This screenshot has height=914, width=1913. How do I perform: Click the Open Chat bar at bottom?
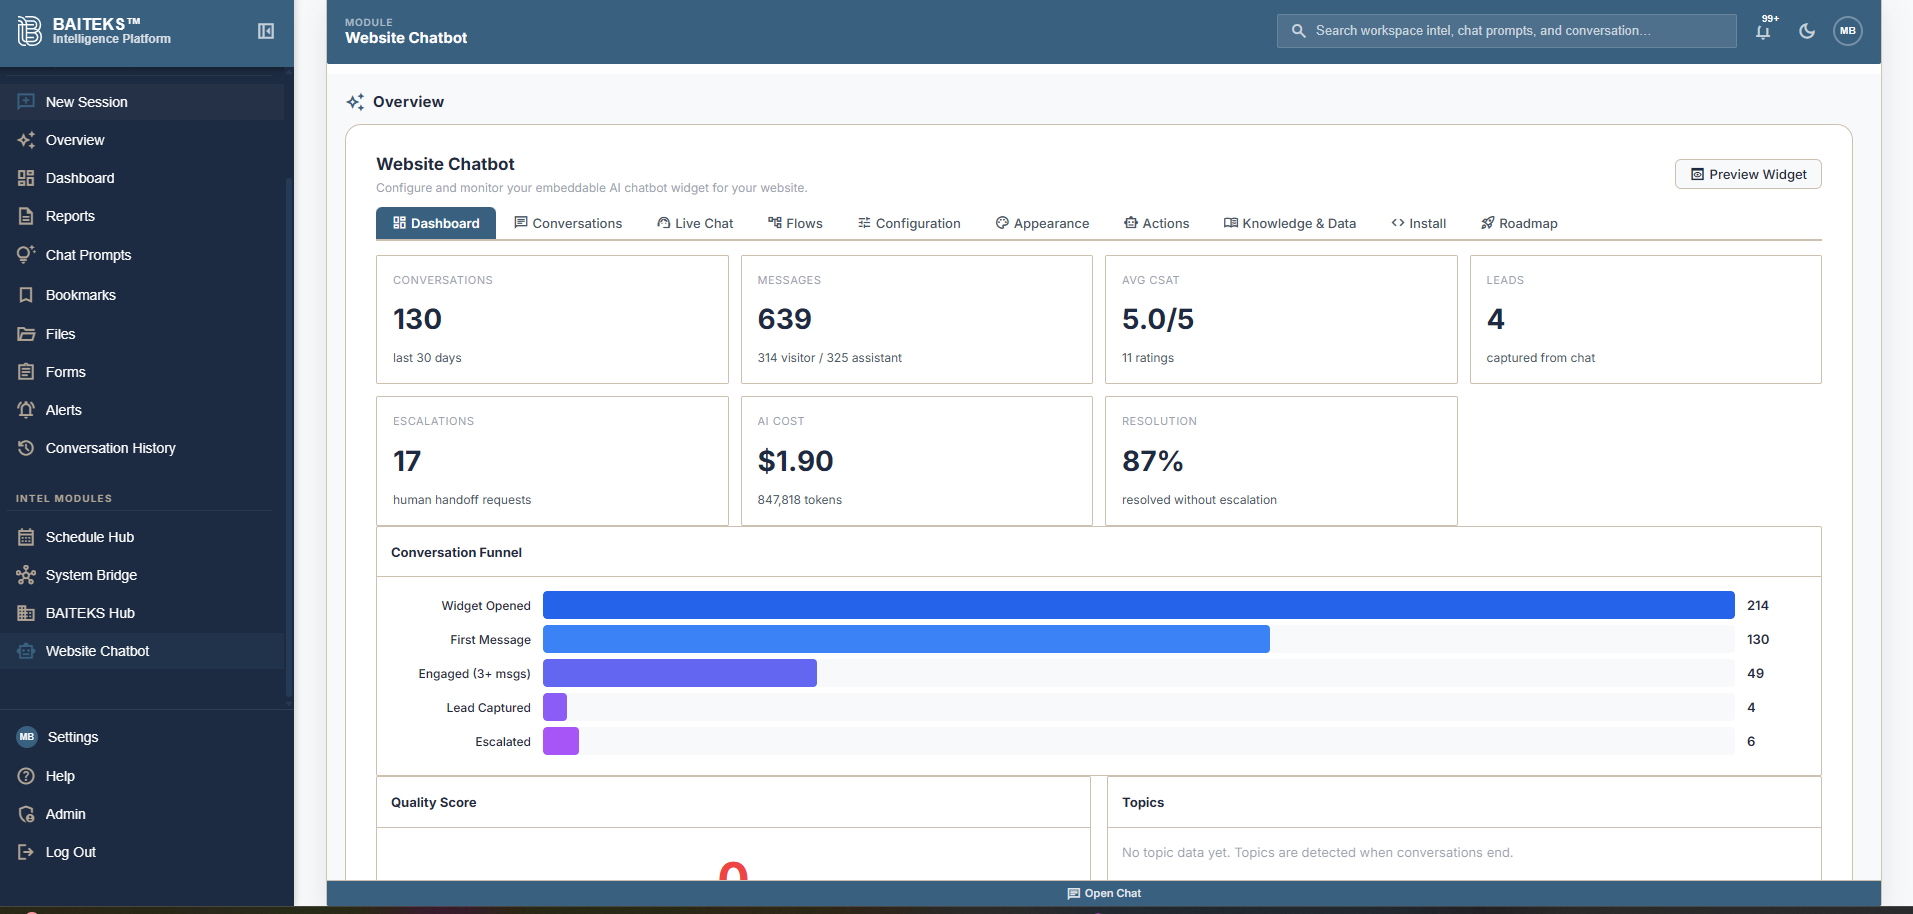(1104, 893)
